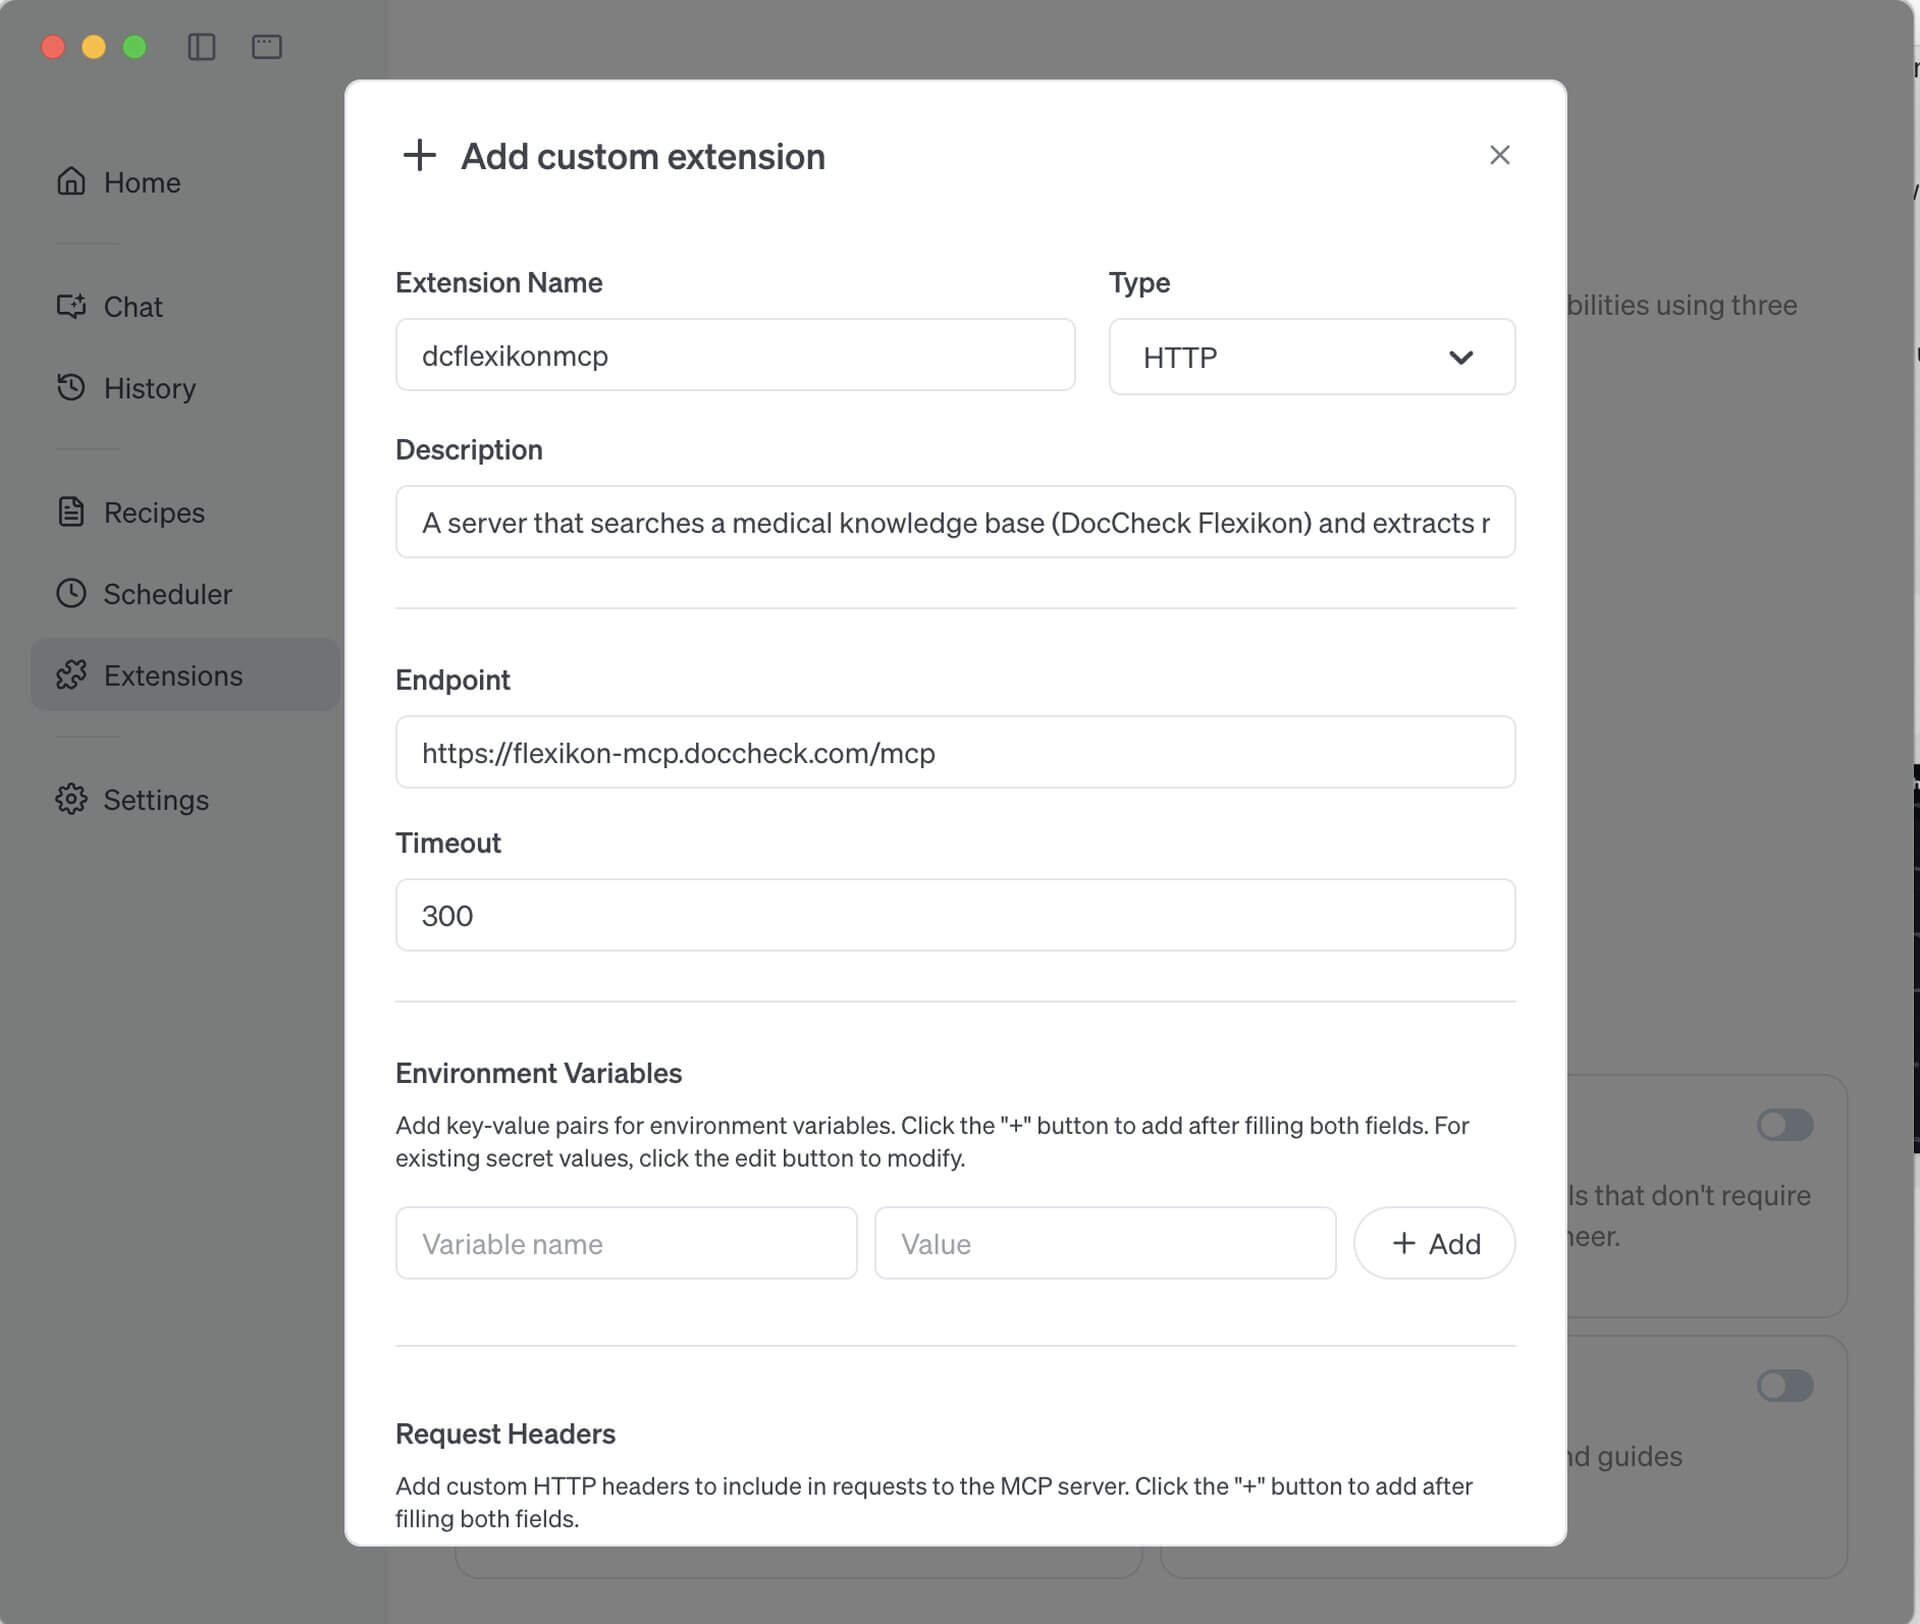
Task: Click the Chat icon in the sidebar
Action: tap(70, 306)
